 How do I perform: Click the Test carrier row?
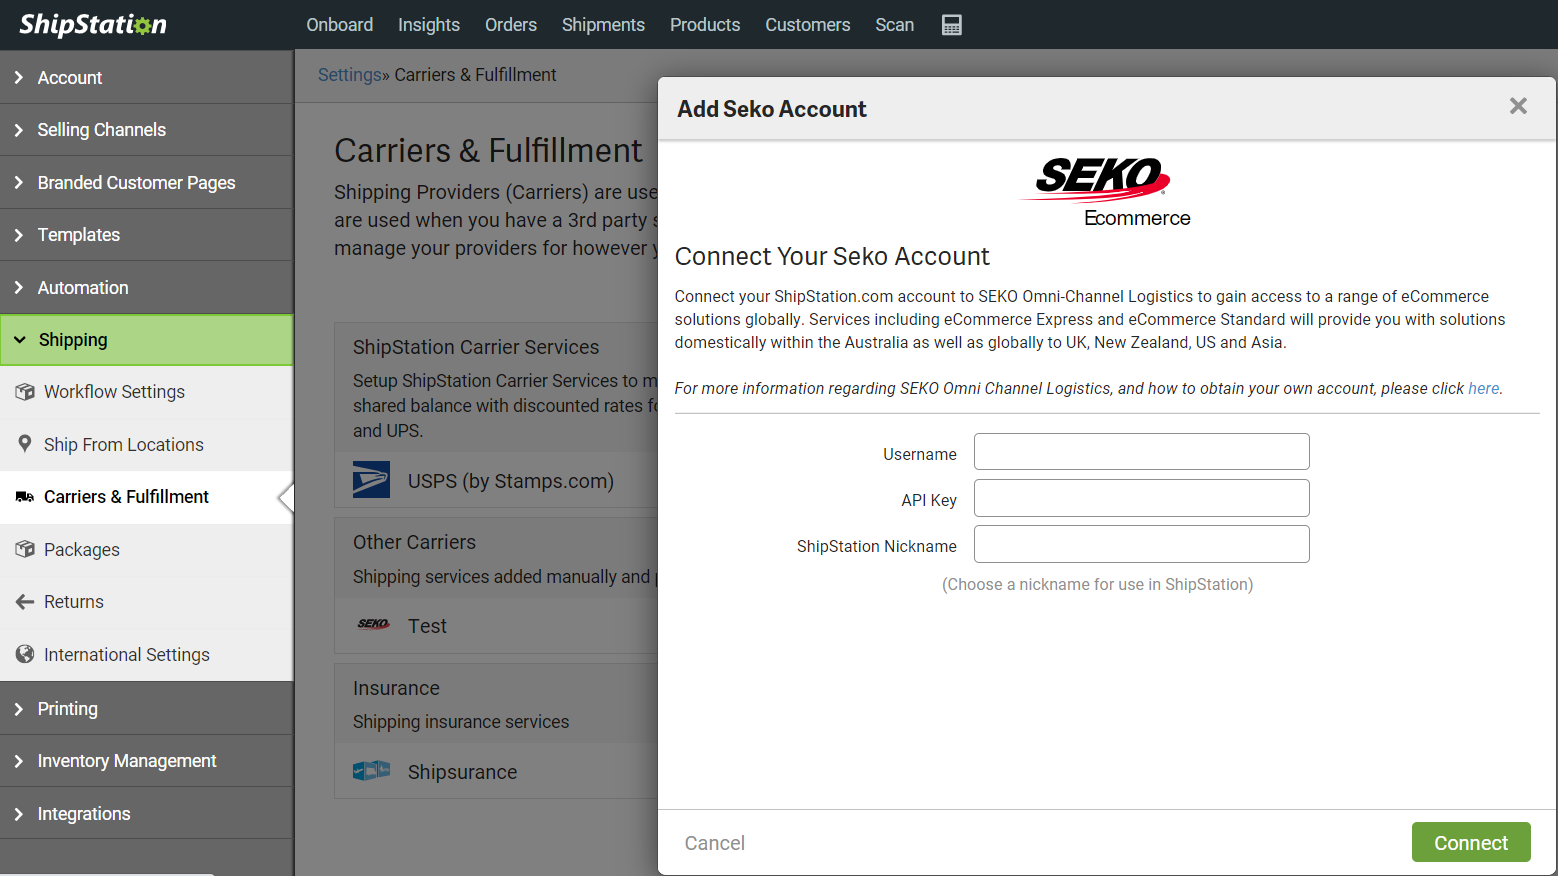tap(496, 626)
